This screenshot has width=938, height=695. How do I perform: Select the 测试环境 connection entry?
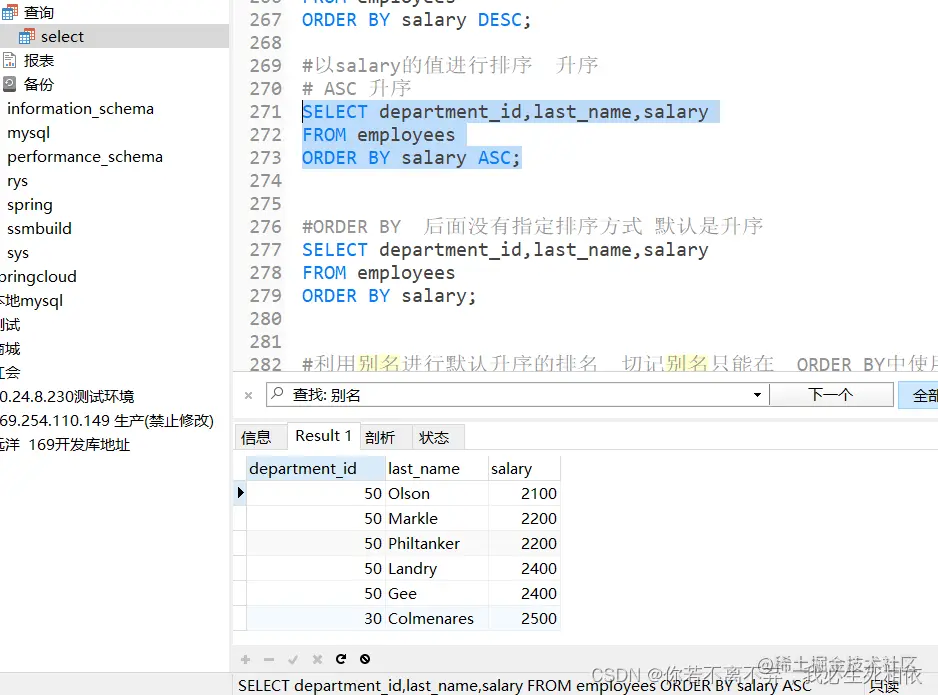click(67, 397)
